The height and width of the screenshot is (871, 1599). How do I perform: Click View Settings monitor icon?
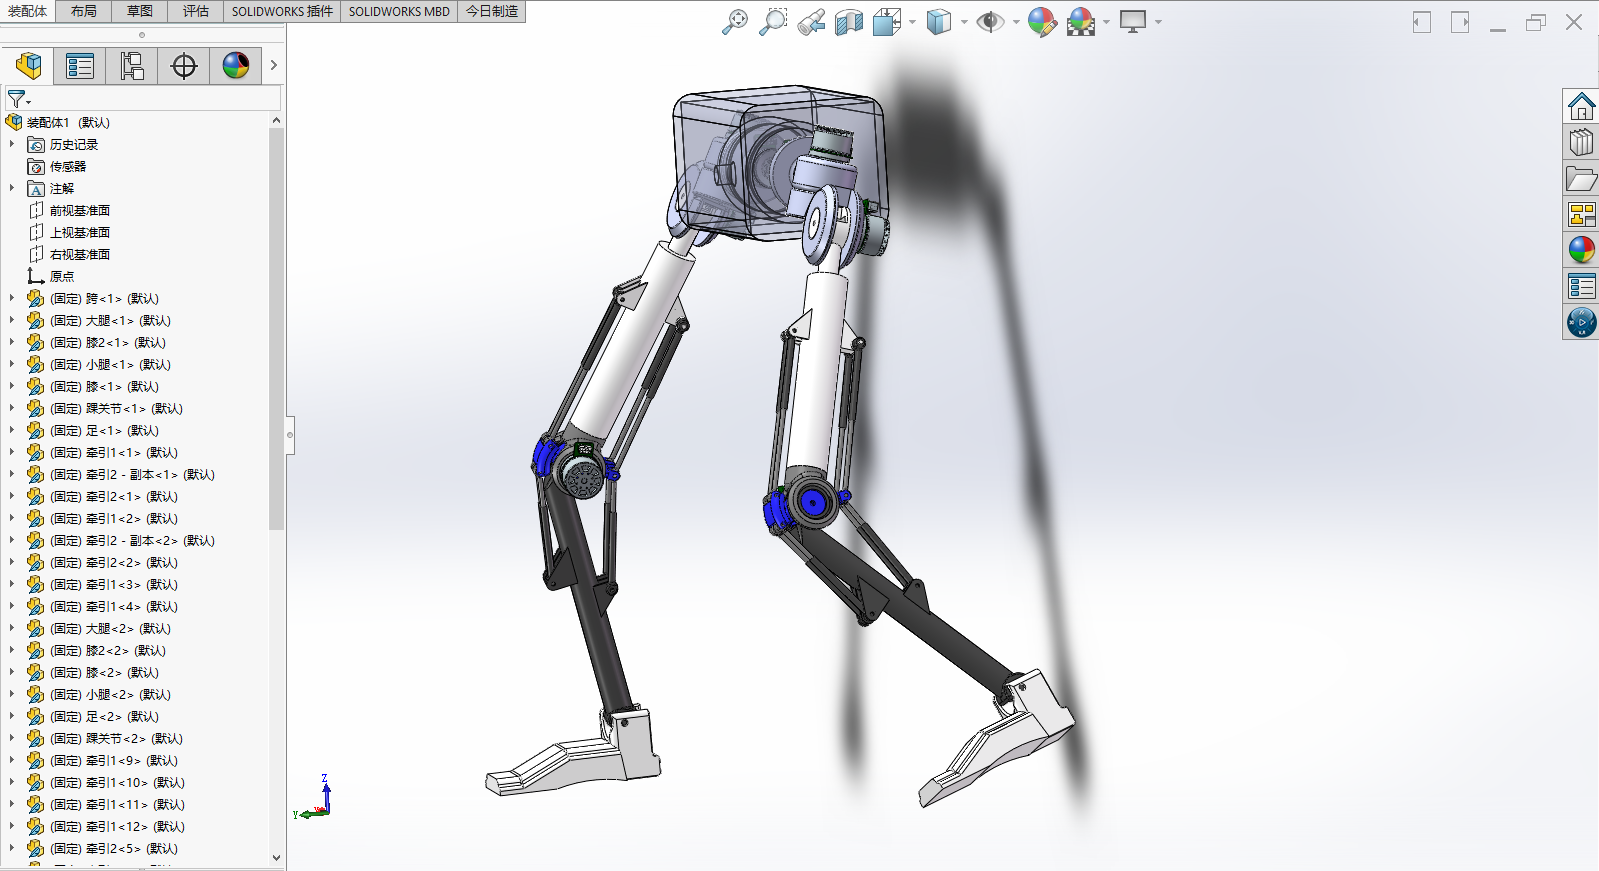pos(1133,22)
